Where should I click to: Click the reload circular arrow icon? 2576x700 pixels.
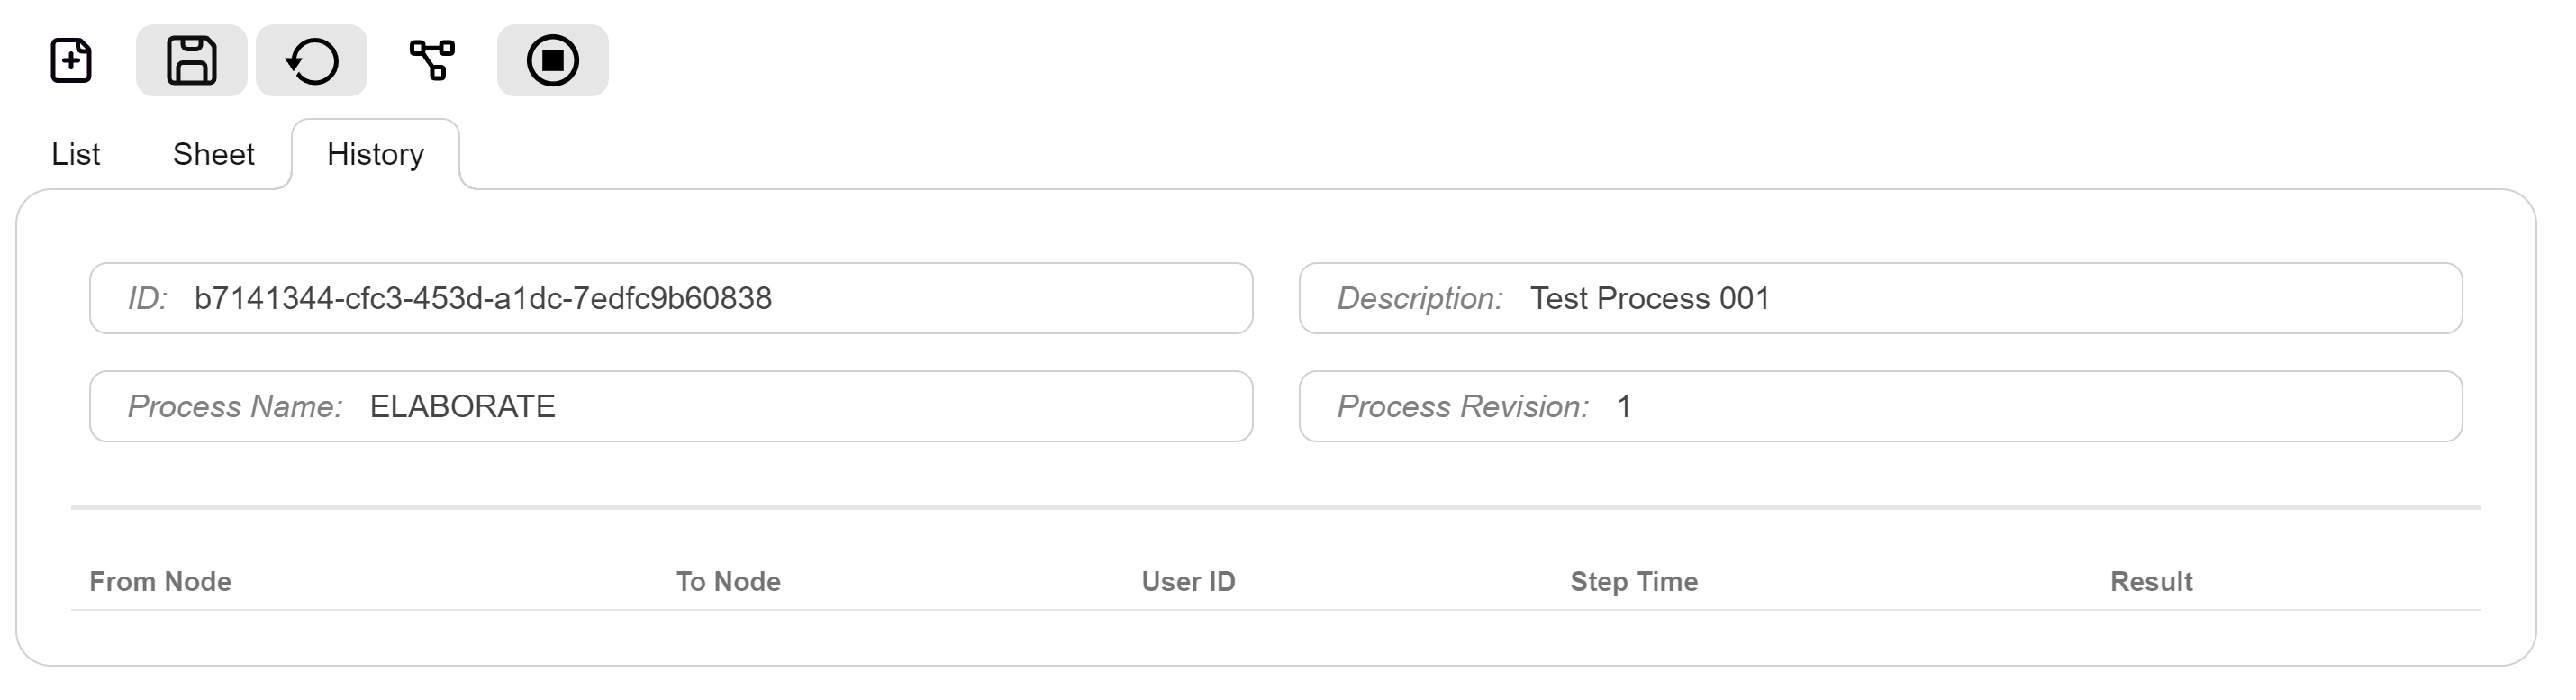(311, 61)
